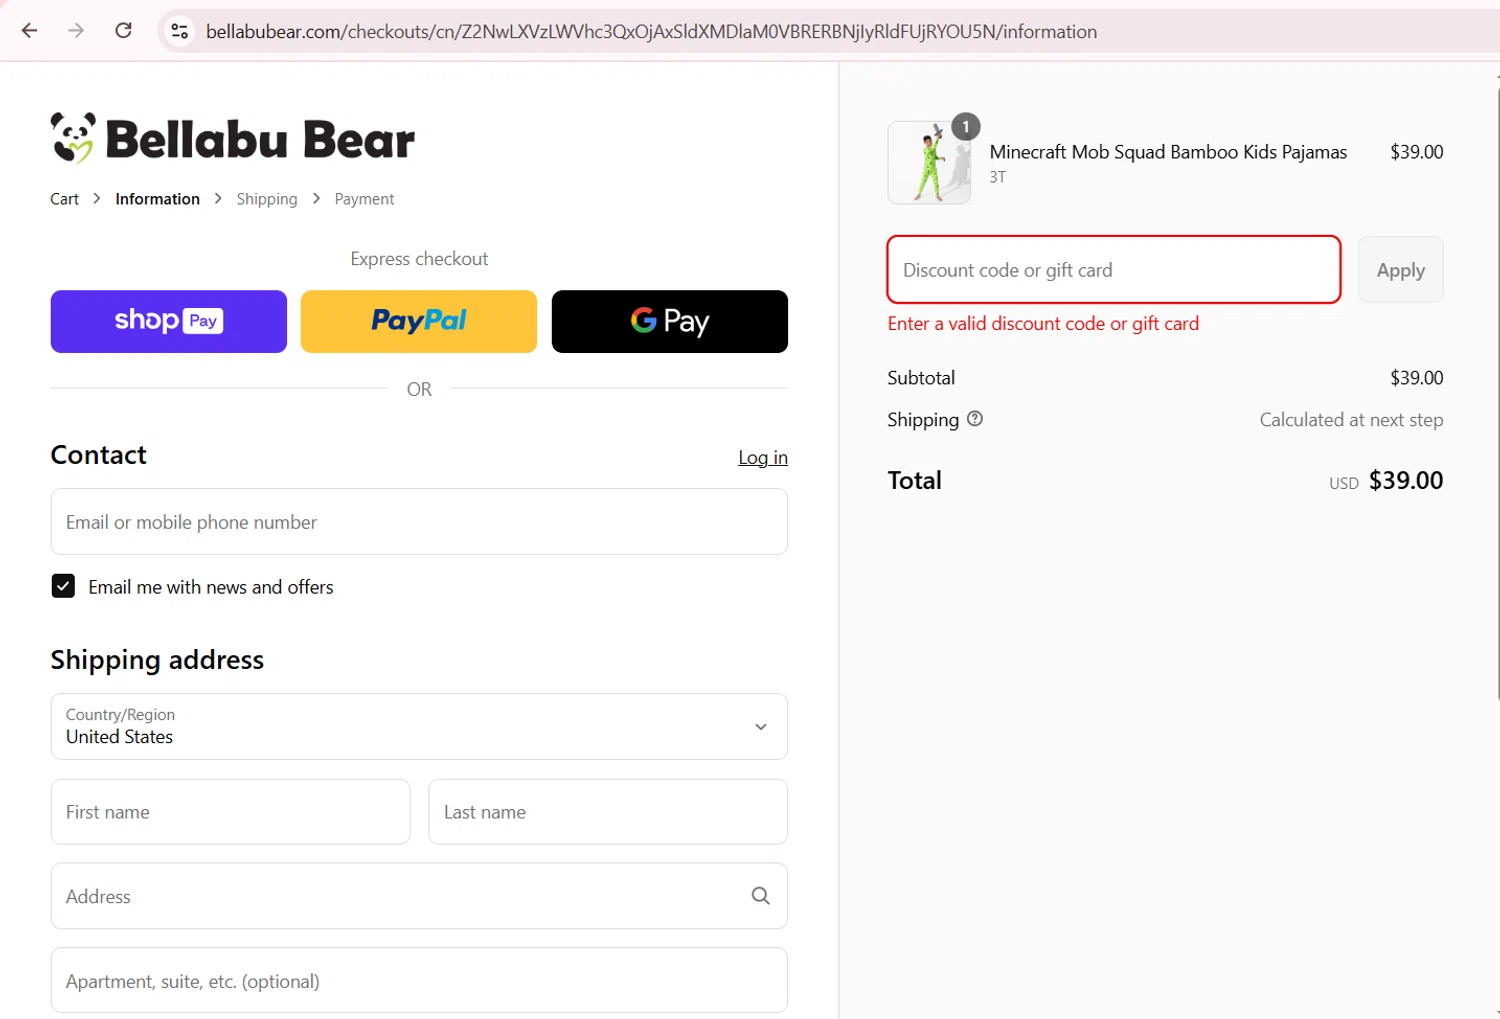Pay with Shop Pay button
Image resolution: width=1500 pixels, height=1019 pixels.
pos(169,321)
